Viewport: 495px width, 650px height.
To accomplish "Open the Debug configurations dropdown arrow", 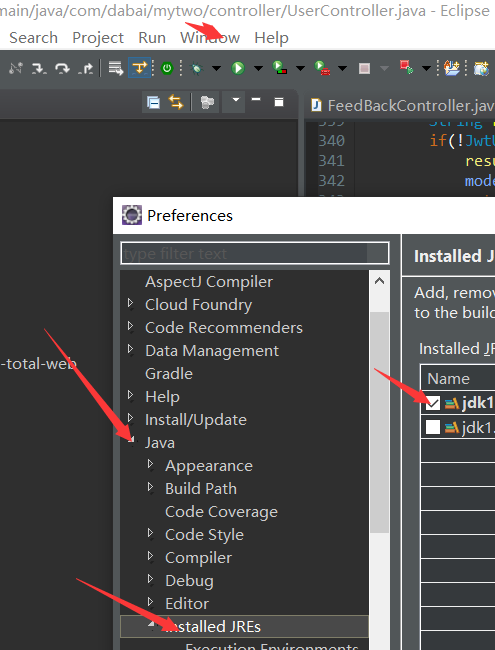I will [216, 68].
